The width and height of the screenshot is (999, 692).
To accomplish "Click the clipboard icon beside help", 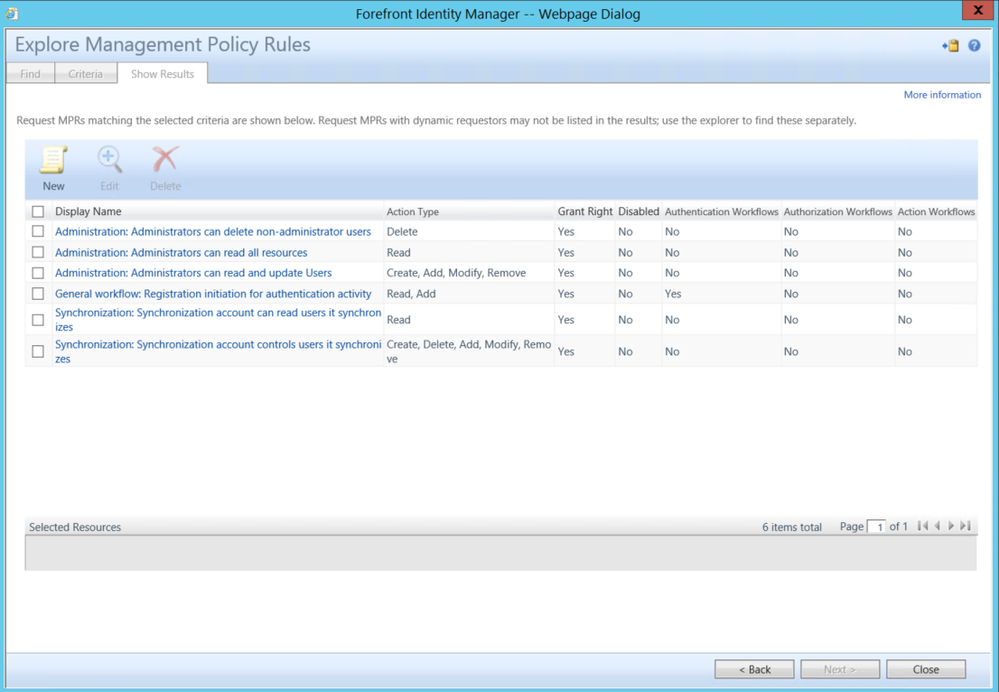I will 951,45.
